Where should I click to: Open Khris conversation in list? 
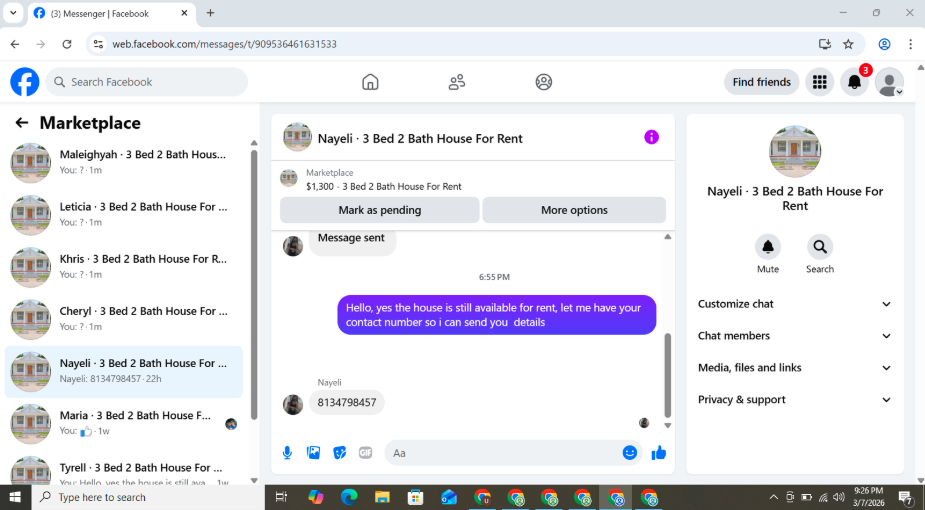(x=124, y=266)
